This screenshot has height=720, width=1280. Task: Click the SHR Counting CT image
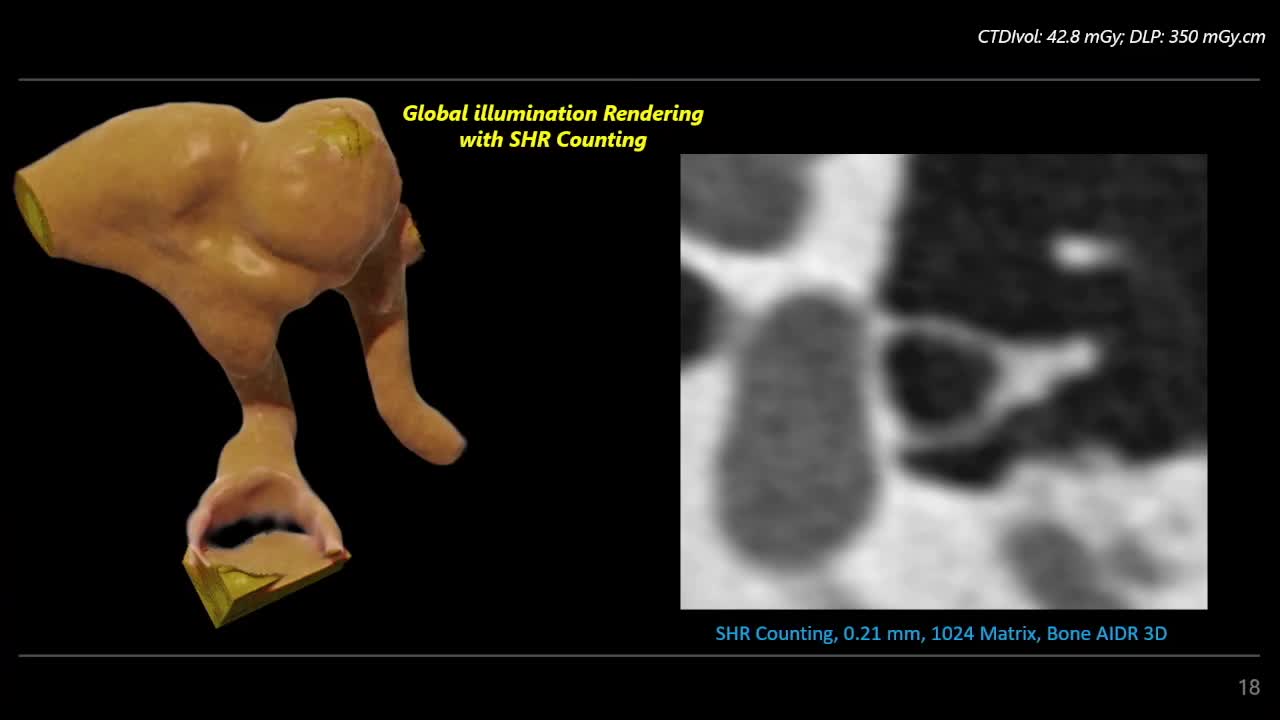[x=943, y=381]
